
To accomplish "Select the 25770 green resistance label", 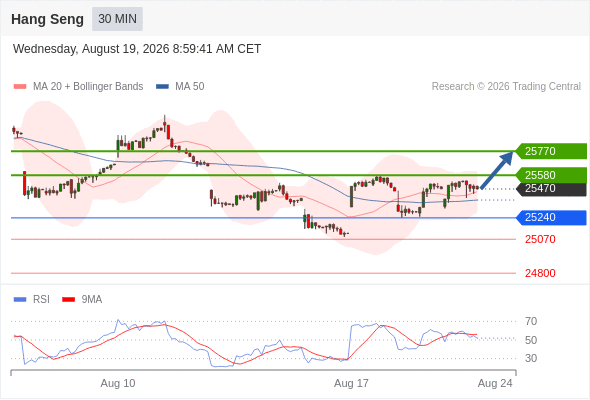I will tap(551, 151).
